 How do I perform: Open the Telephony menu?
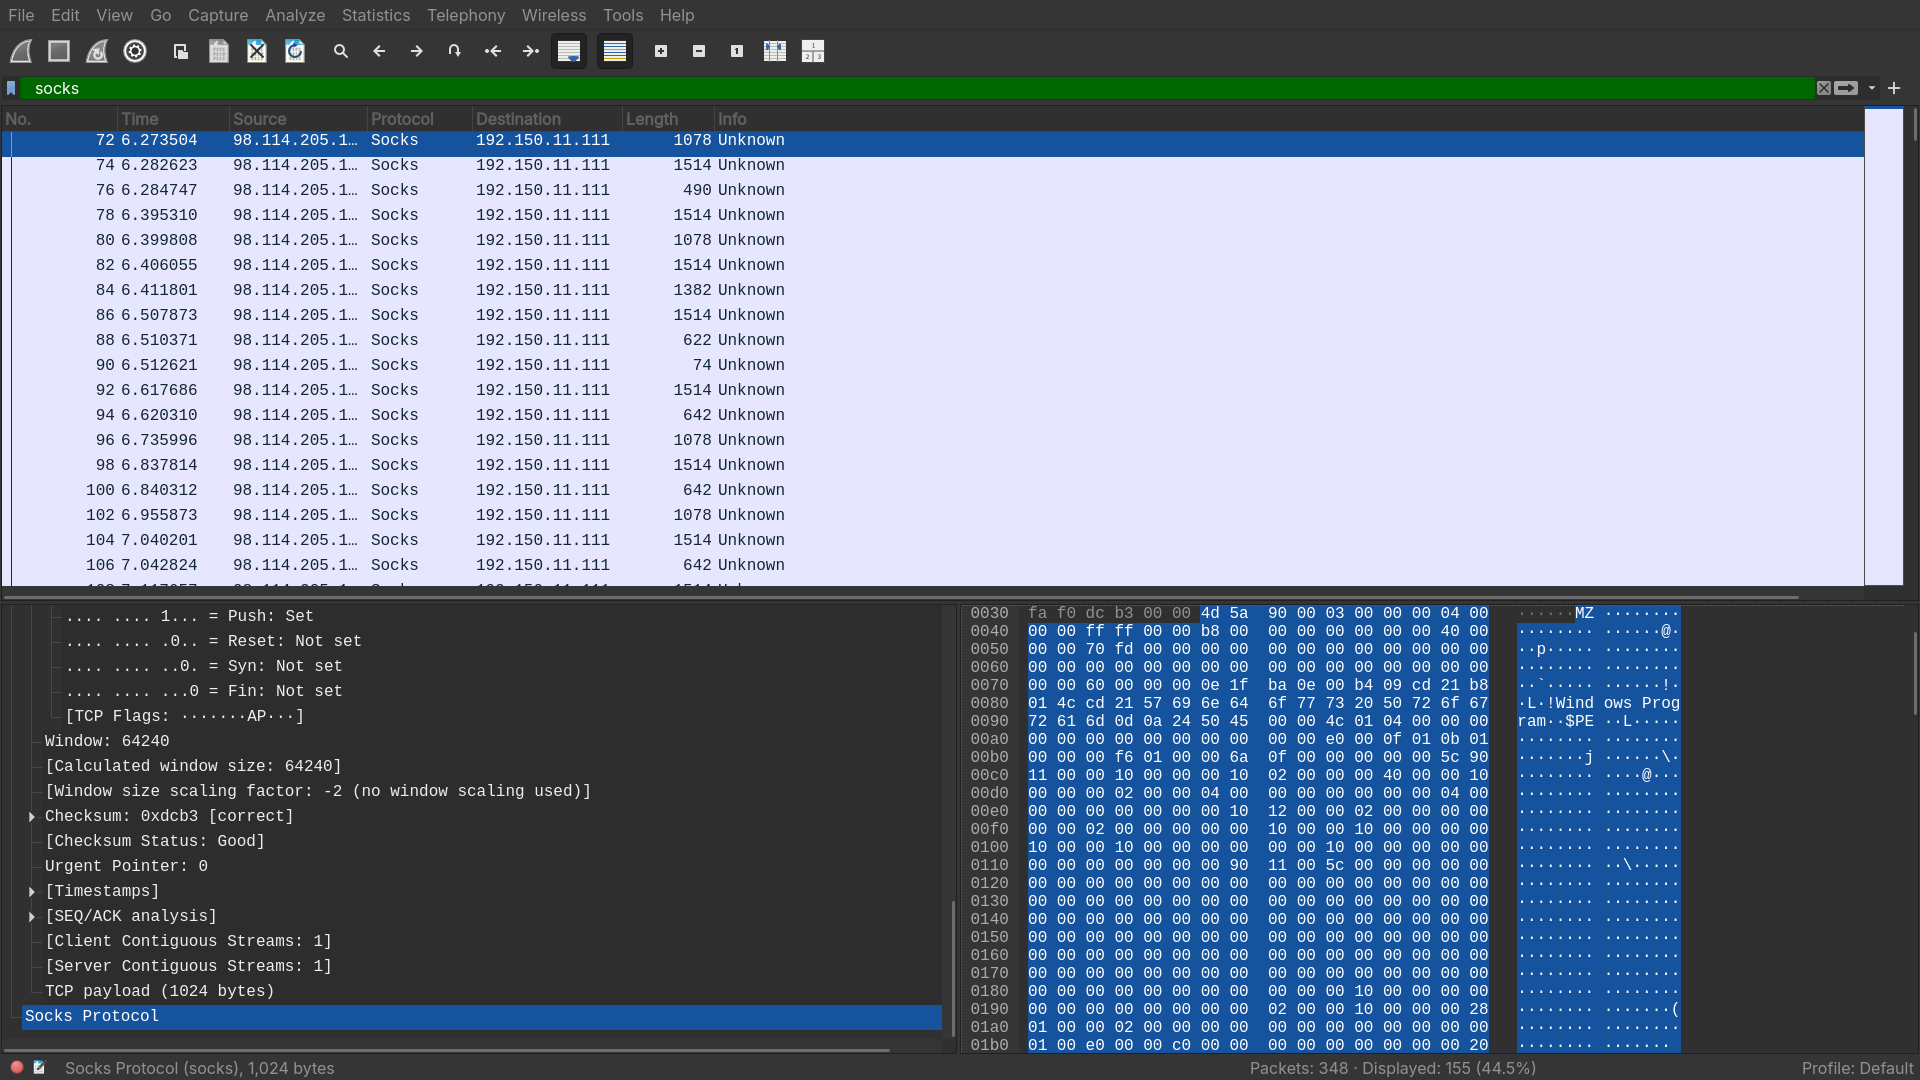[466, 15]
